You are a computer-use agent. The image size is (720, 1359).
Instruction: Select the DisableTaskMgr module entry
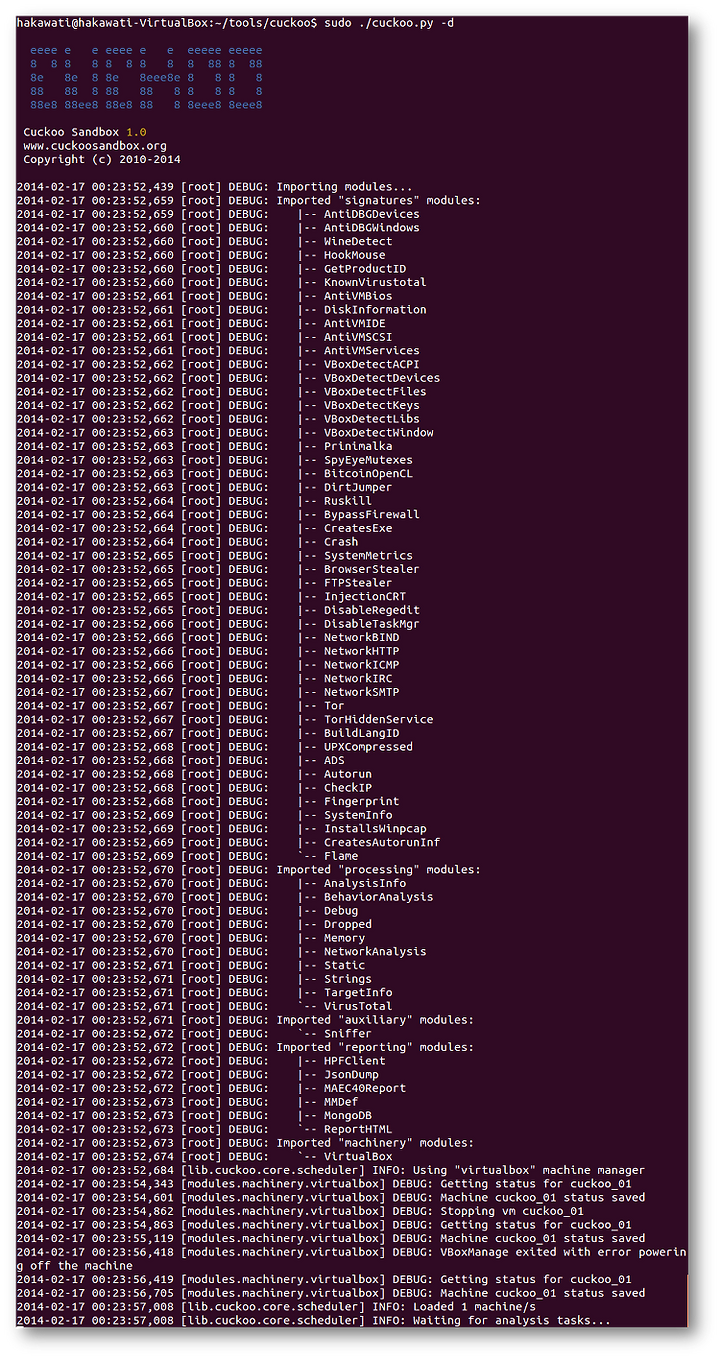coord(371,624)
